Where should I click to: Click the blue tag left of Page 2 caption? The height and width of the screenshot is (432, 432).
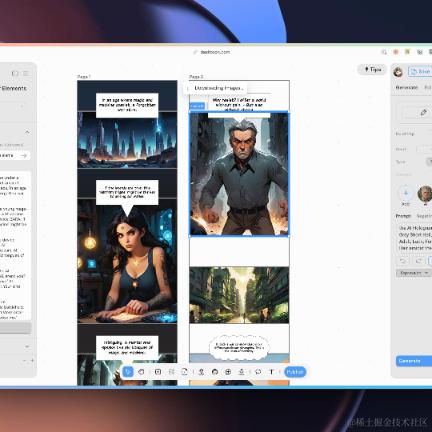197,106
